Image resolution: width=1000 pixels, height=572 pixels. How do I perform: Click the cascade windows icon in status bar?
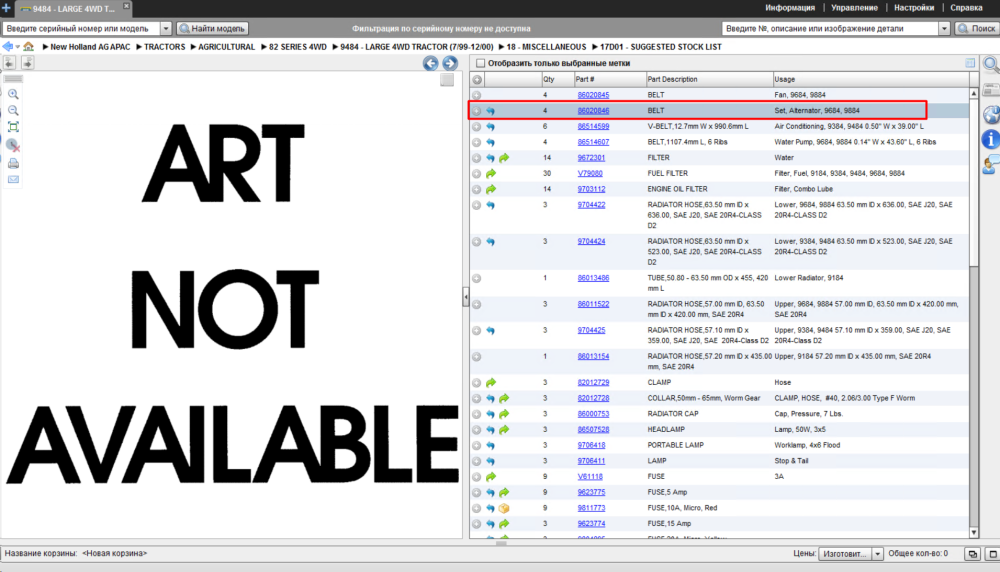[973, 554]
